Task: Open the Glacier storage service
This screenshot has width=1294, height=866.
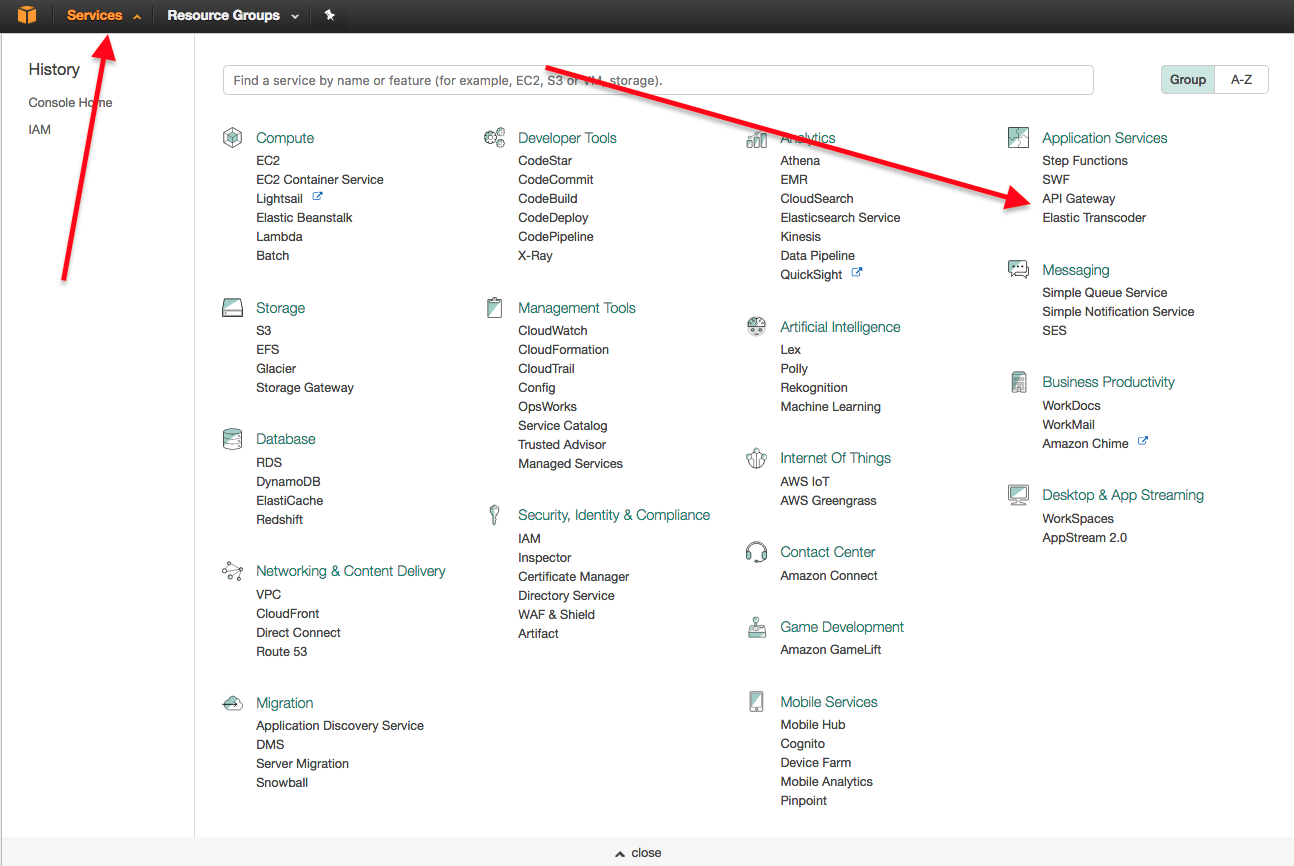Action: (x=276, y=369)
